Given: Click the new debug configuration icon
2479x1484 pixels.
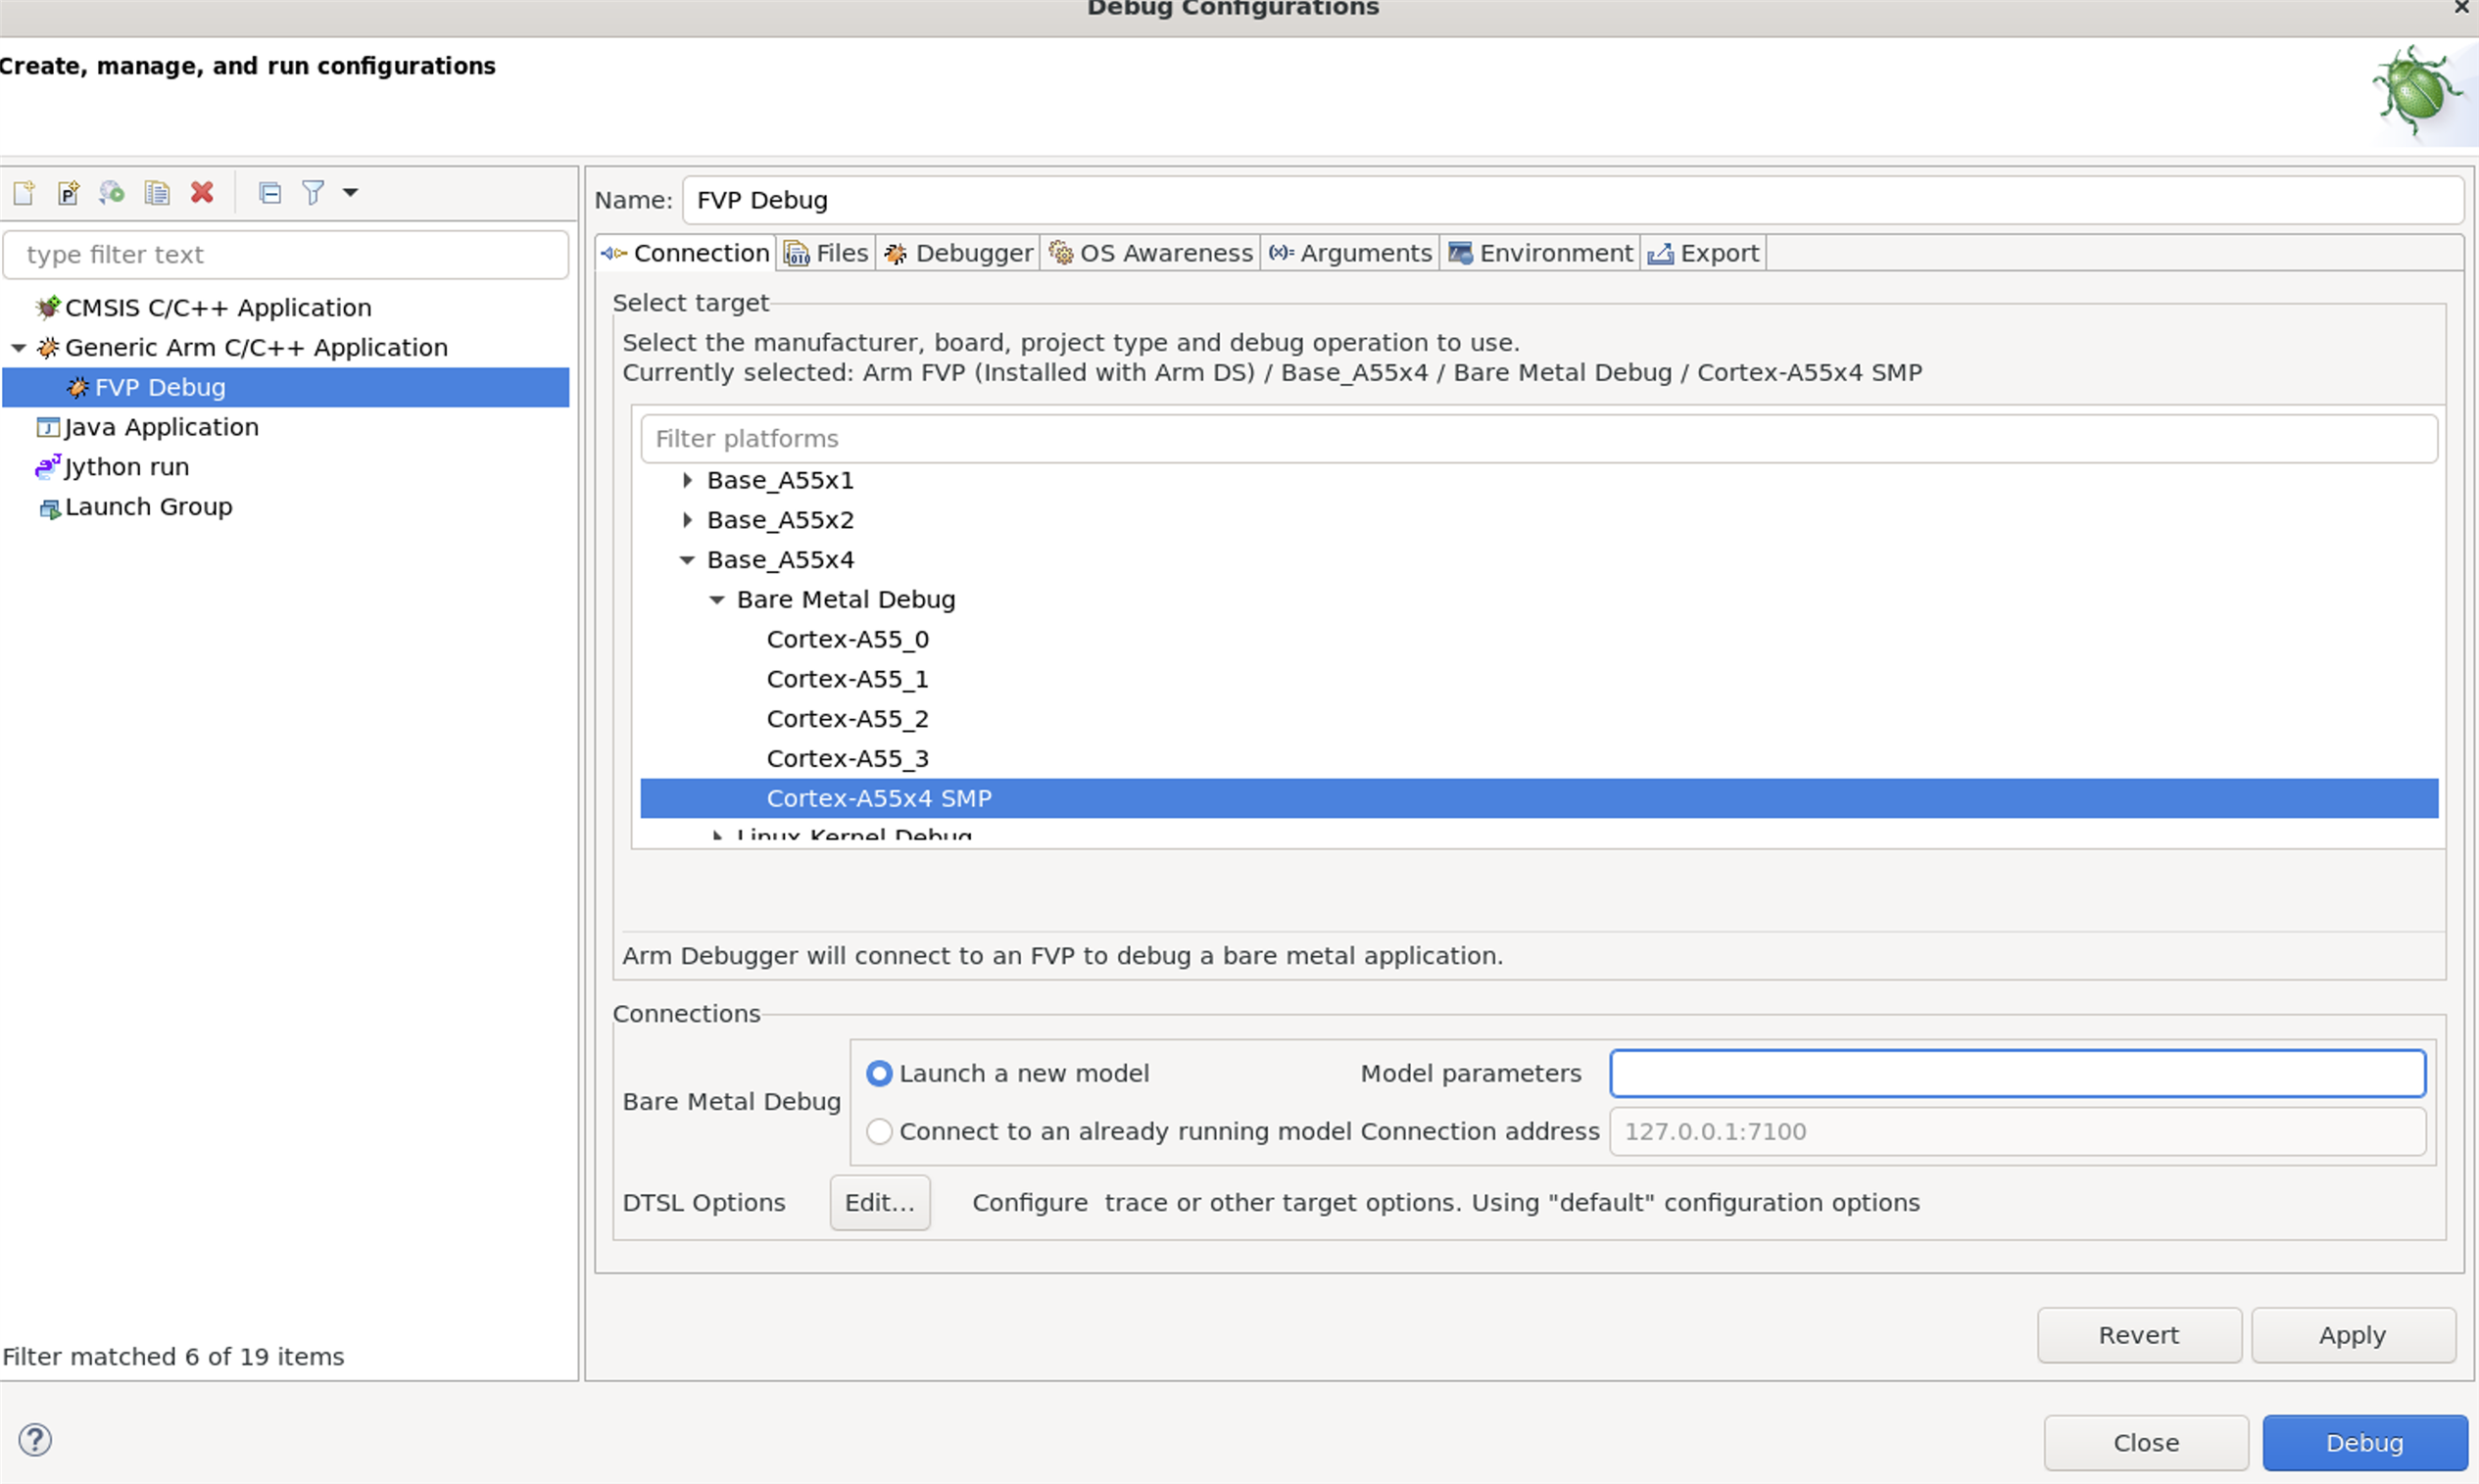Looking at the screenshot, I should click(24, 193).
